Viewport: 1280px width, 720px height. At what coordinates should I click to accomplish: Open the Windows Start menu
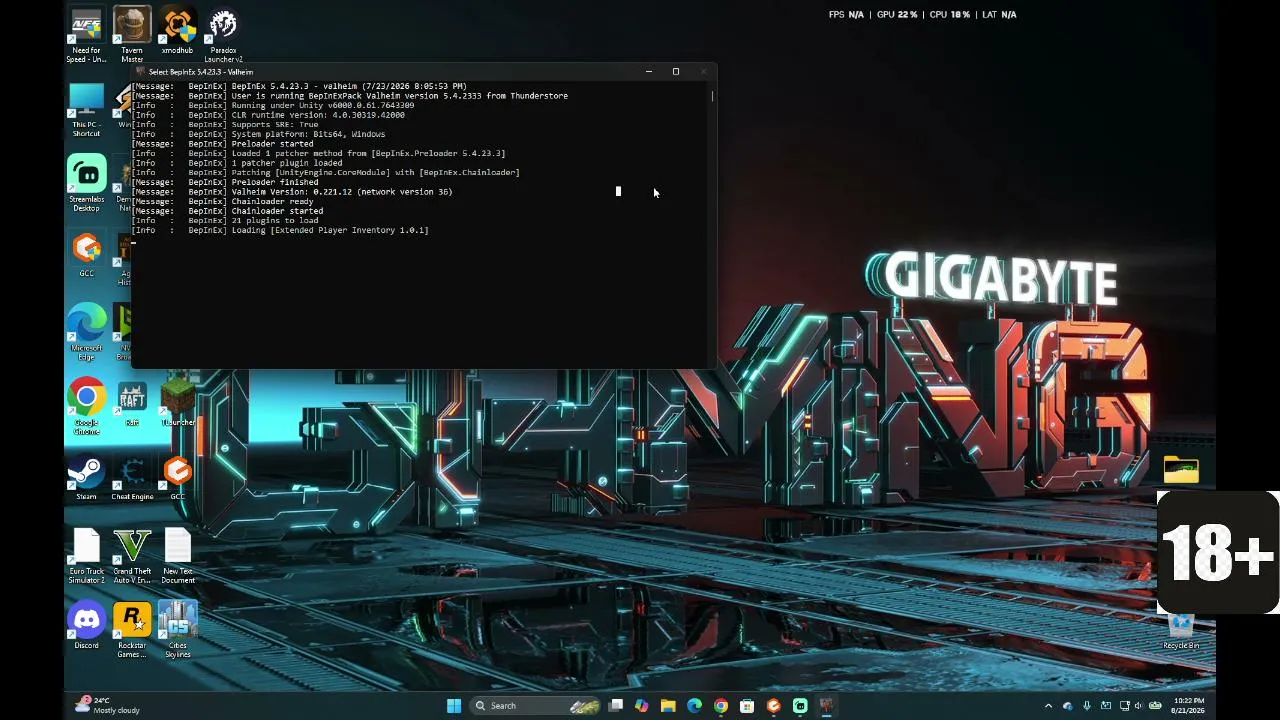tap(454, 705)
